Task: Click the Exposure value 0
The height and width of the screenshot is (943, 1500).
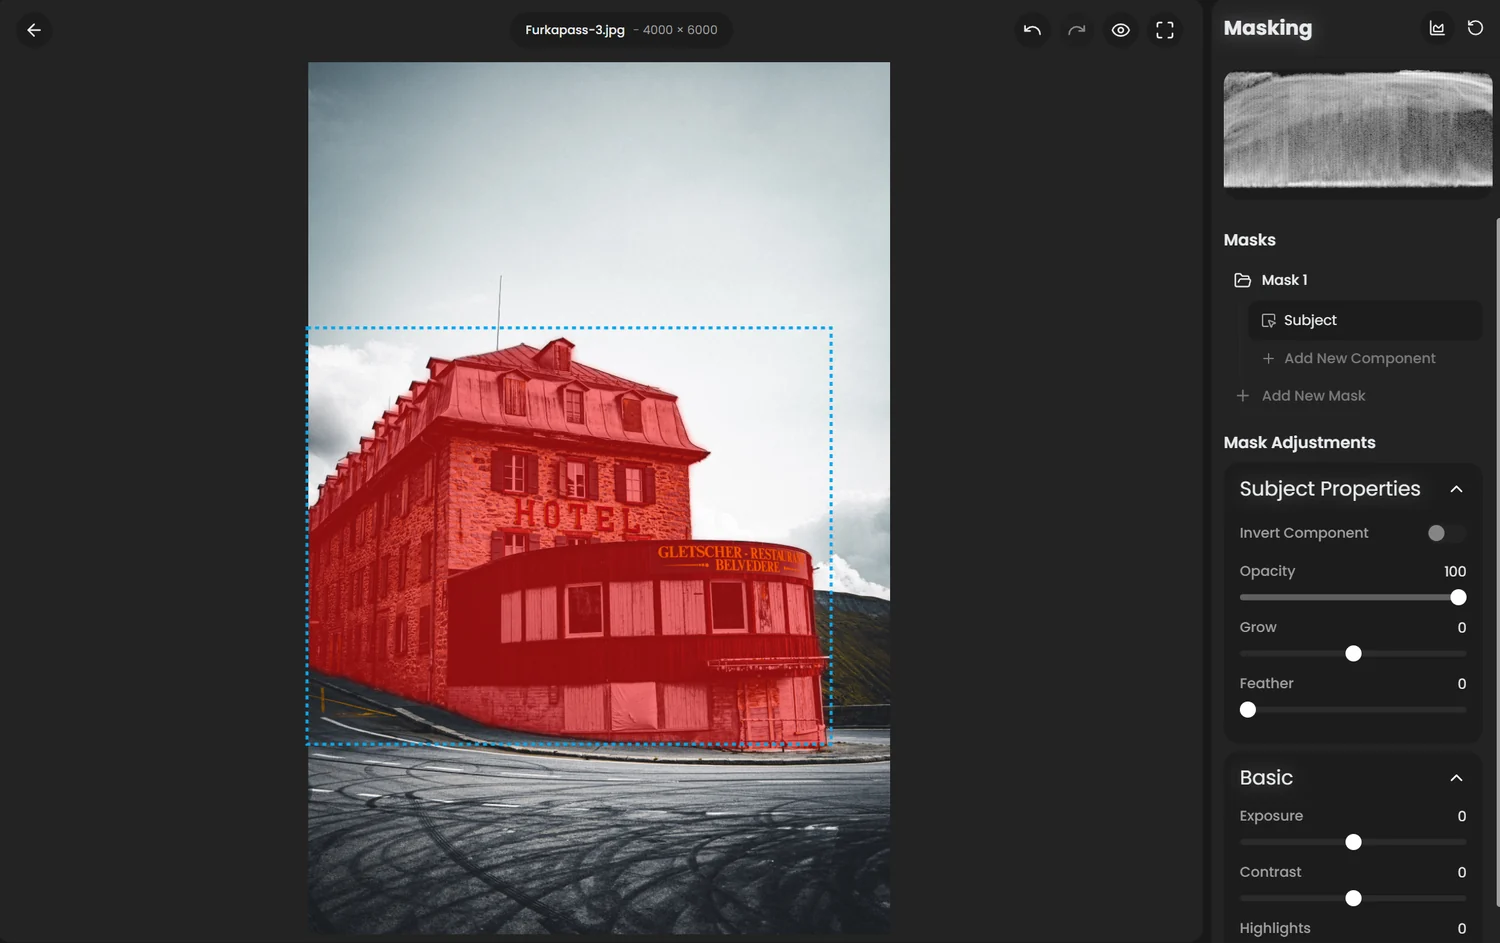Action: (1462, 816)
